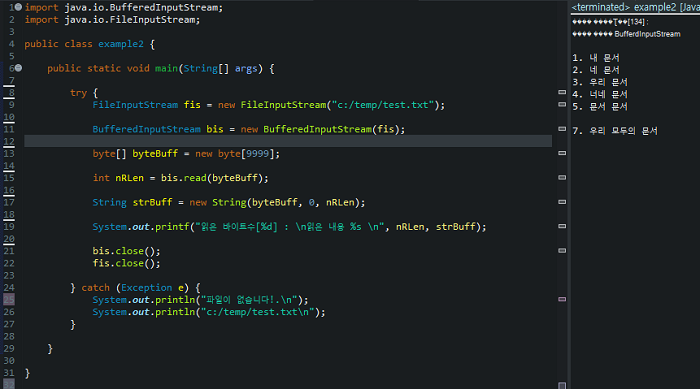Collapse the main method fold toggle
The image size is (700, 389).
pyautogui.click(x=18, y=68)
